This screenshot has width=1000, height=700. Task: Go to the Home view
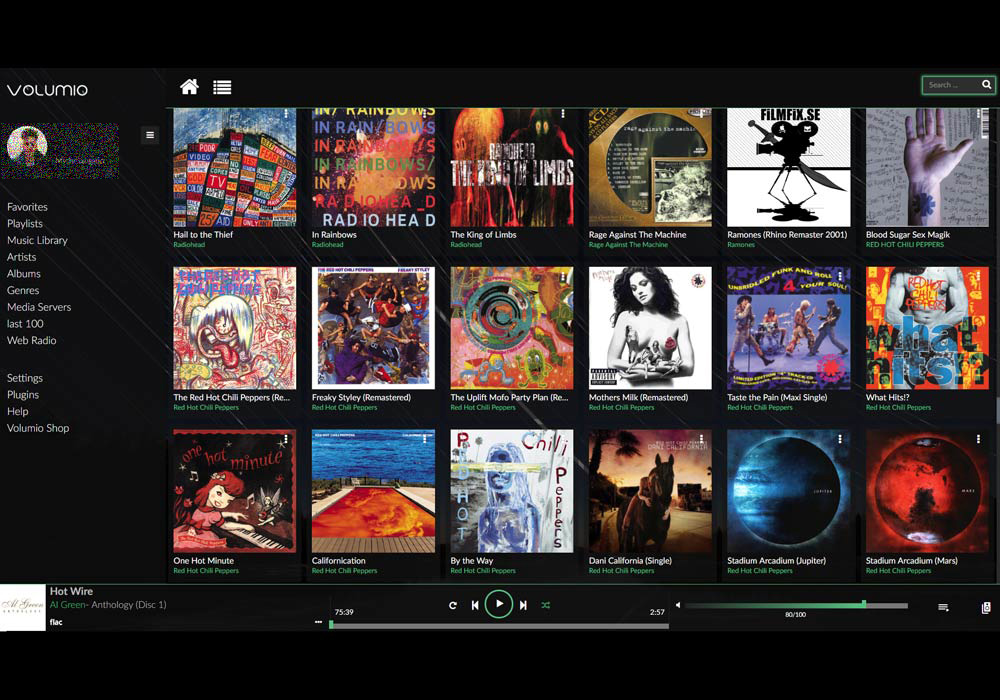point(189,87)
